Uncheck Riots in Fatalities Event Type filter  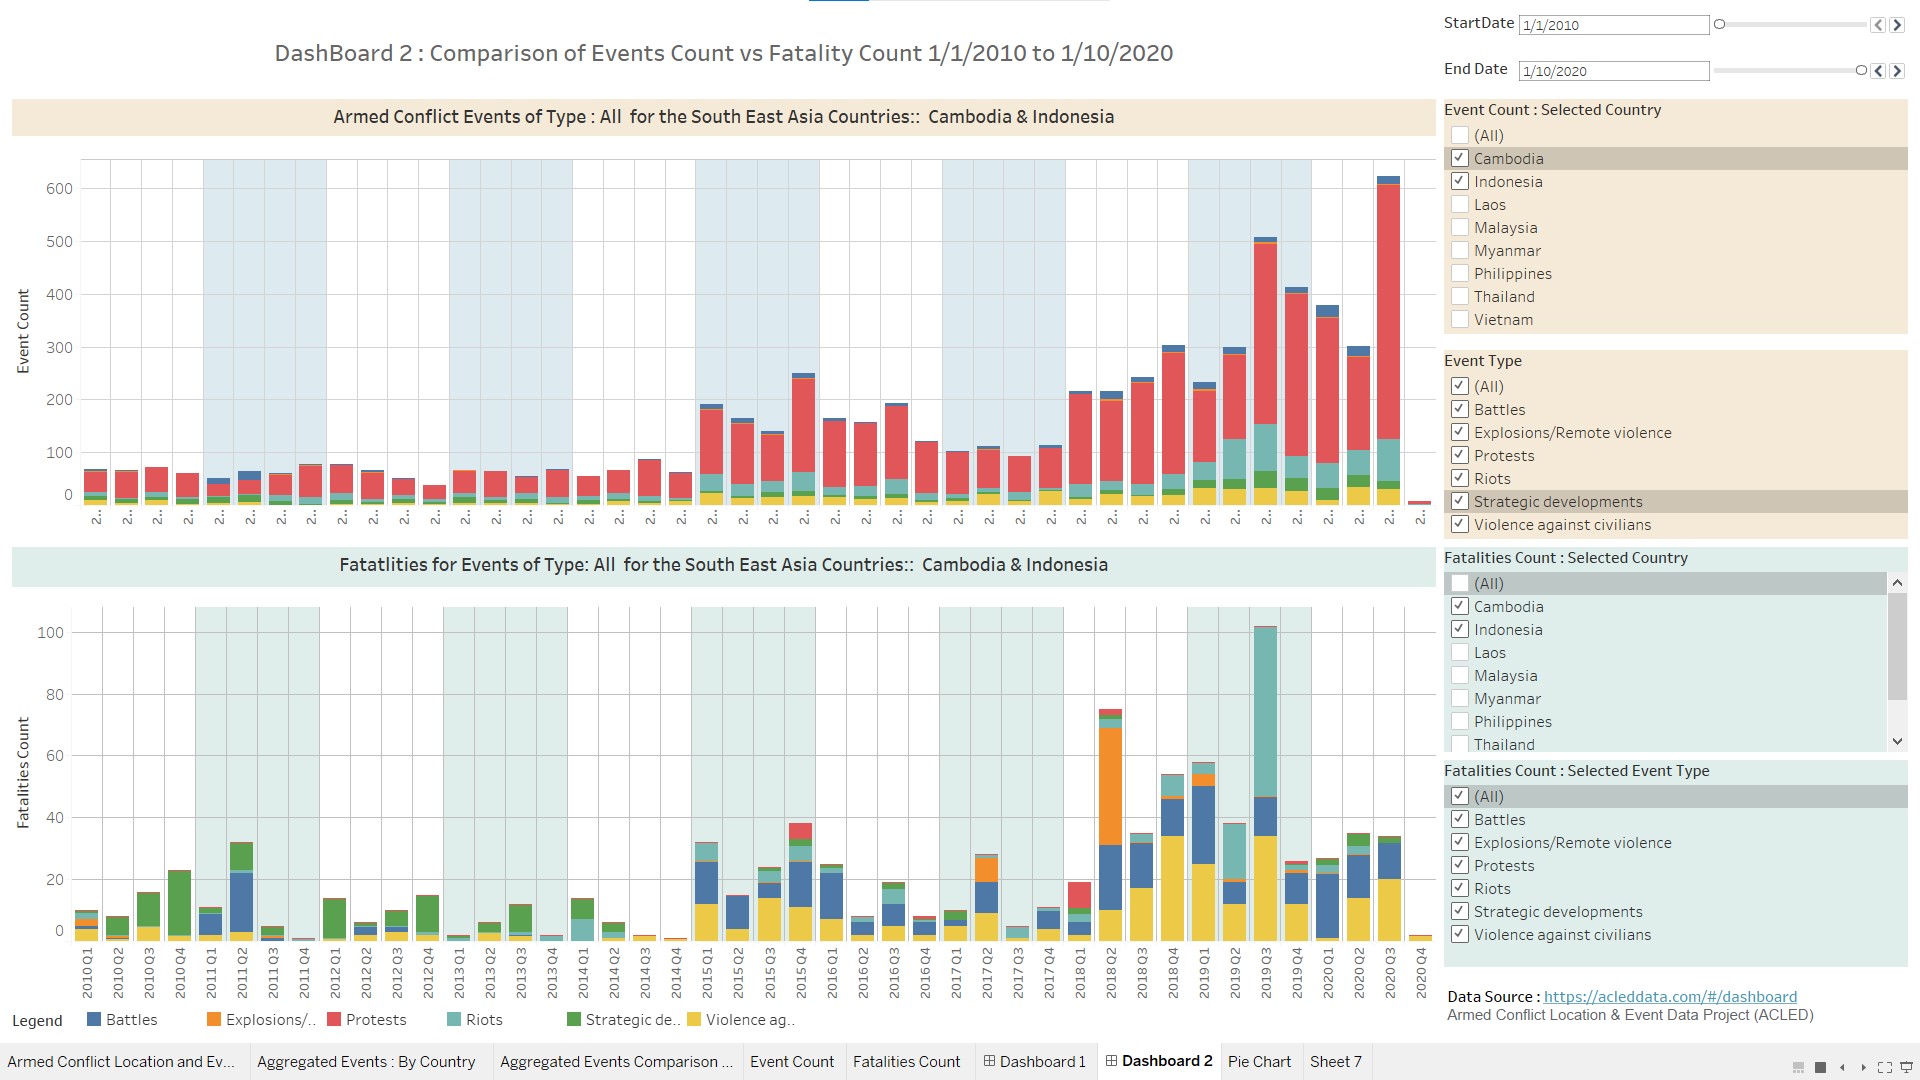click(1460, 888)
